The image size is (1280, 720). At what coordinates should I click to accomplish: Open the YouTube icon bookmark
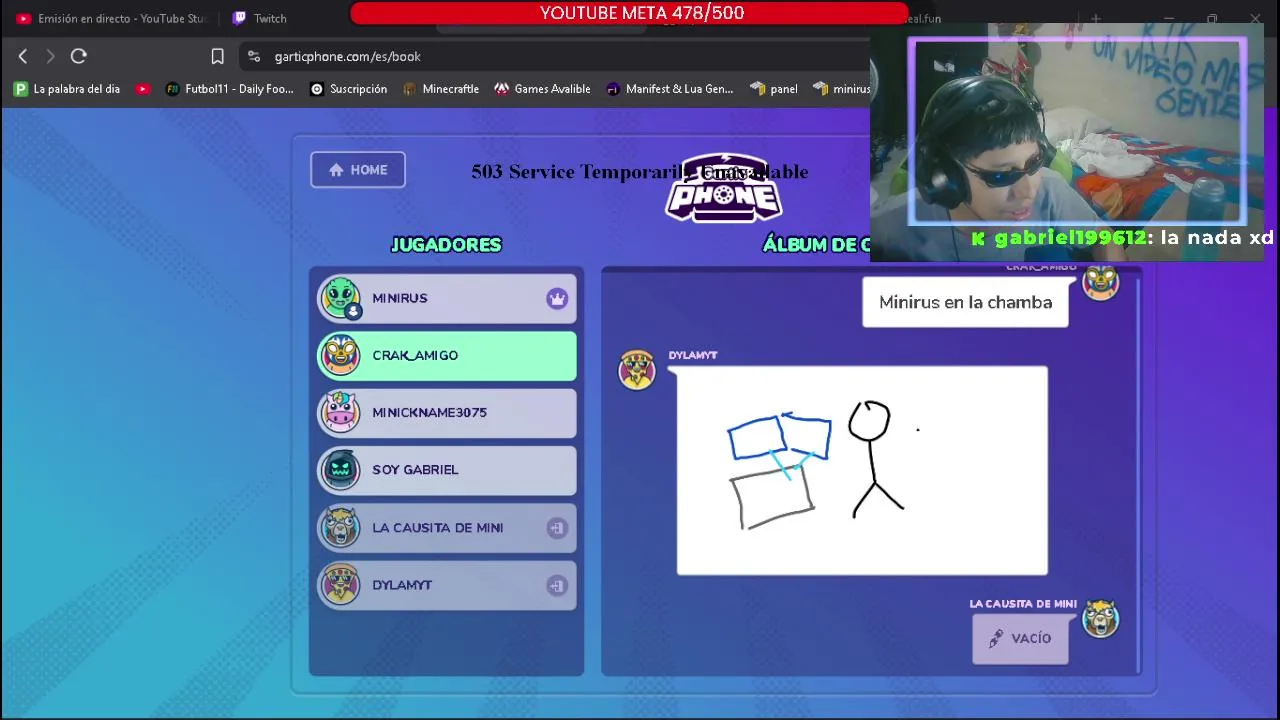[x=143, y=89]
